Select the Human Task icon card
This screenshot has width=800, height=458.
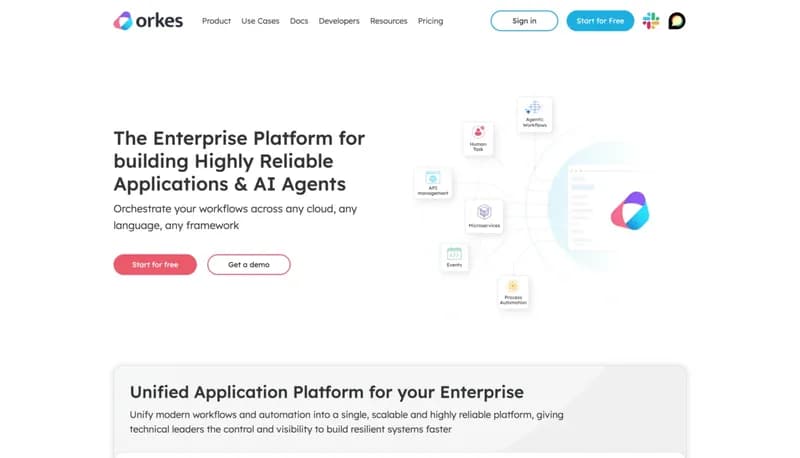tap(478, 138)
